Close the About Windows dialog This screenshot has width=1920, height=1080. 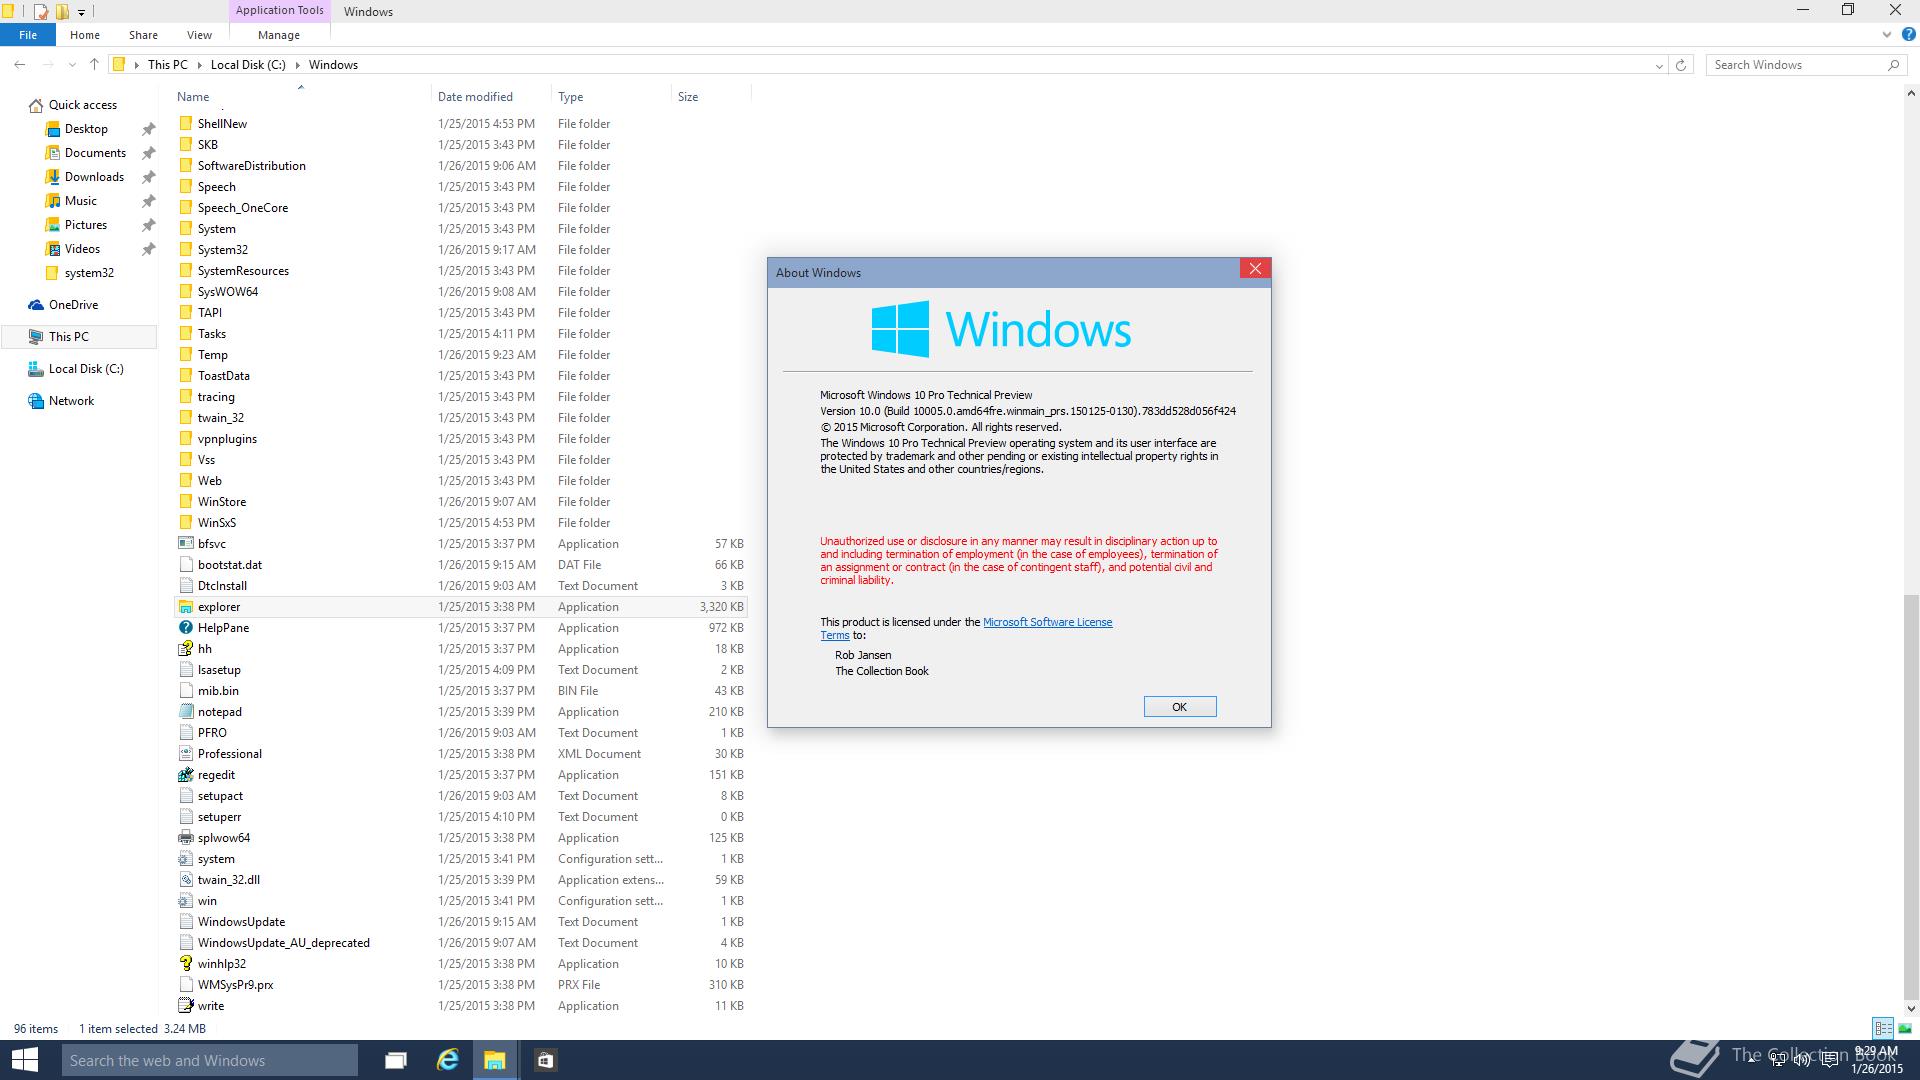[1255, 268]
